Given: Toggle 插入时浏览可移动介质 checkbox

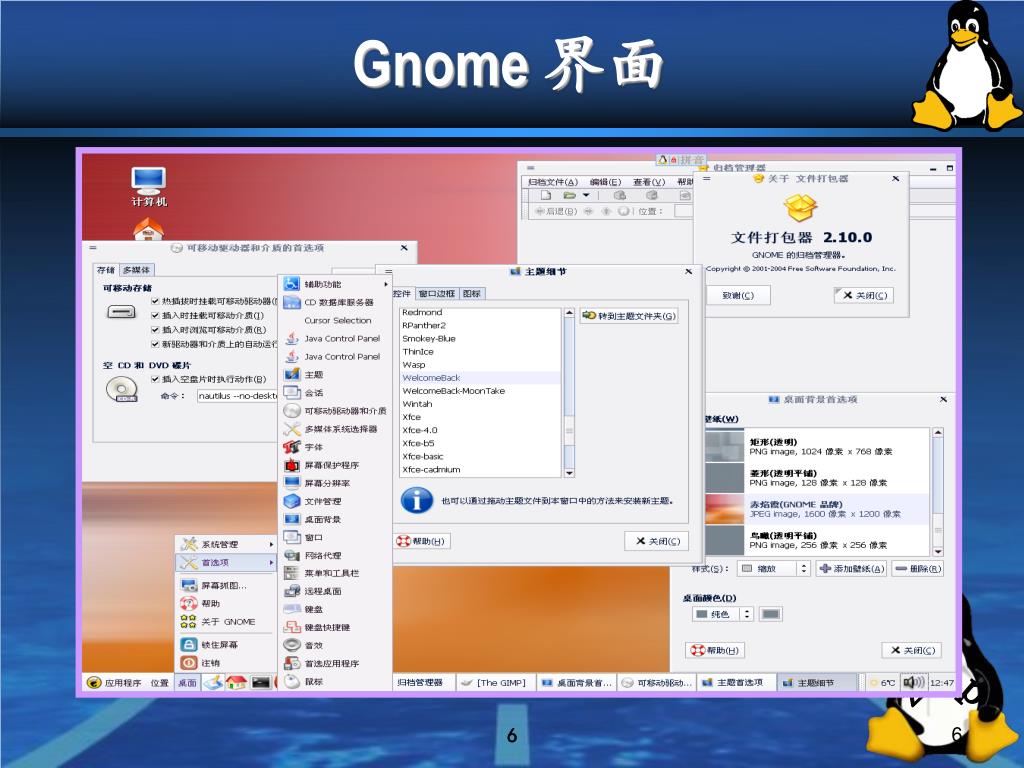Looking at the screenshot, I should coord(155,330).
